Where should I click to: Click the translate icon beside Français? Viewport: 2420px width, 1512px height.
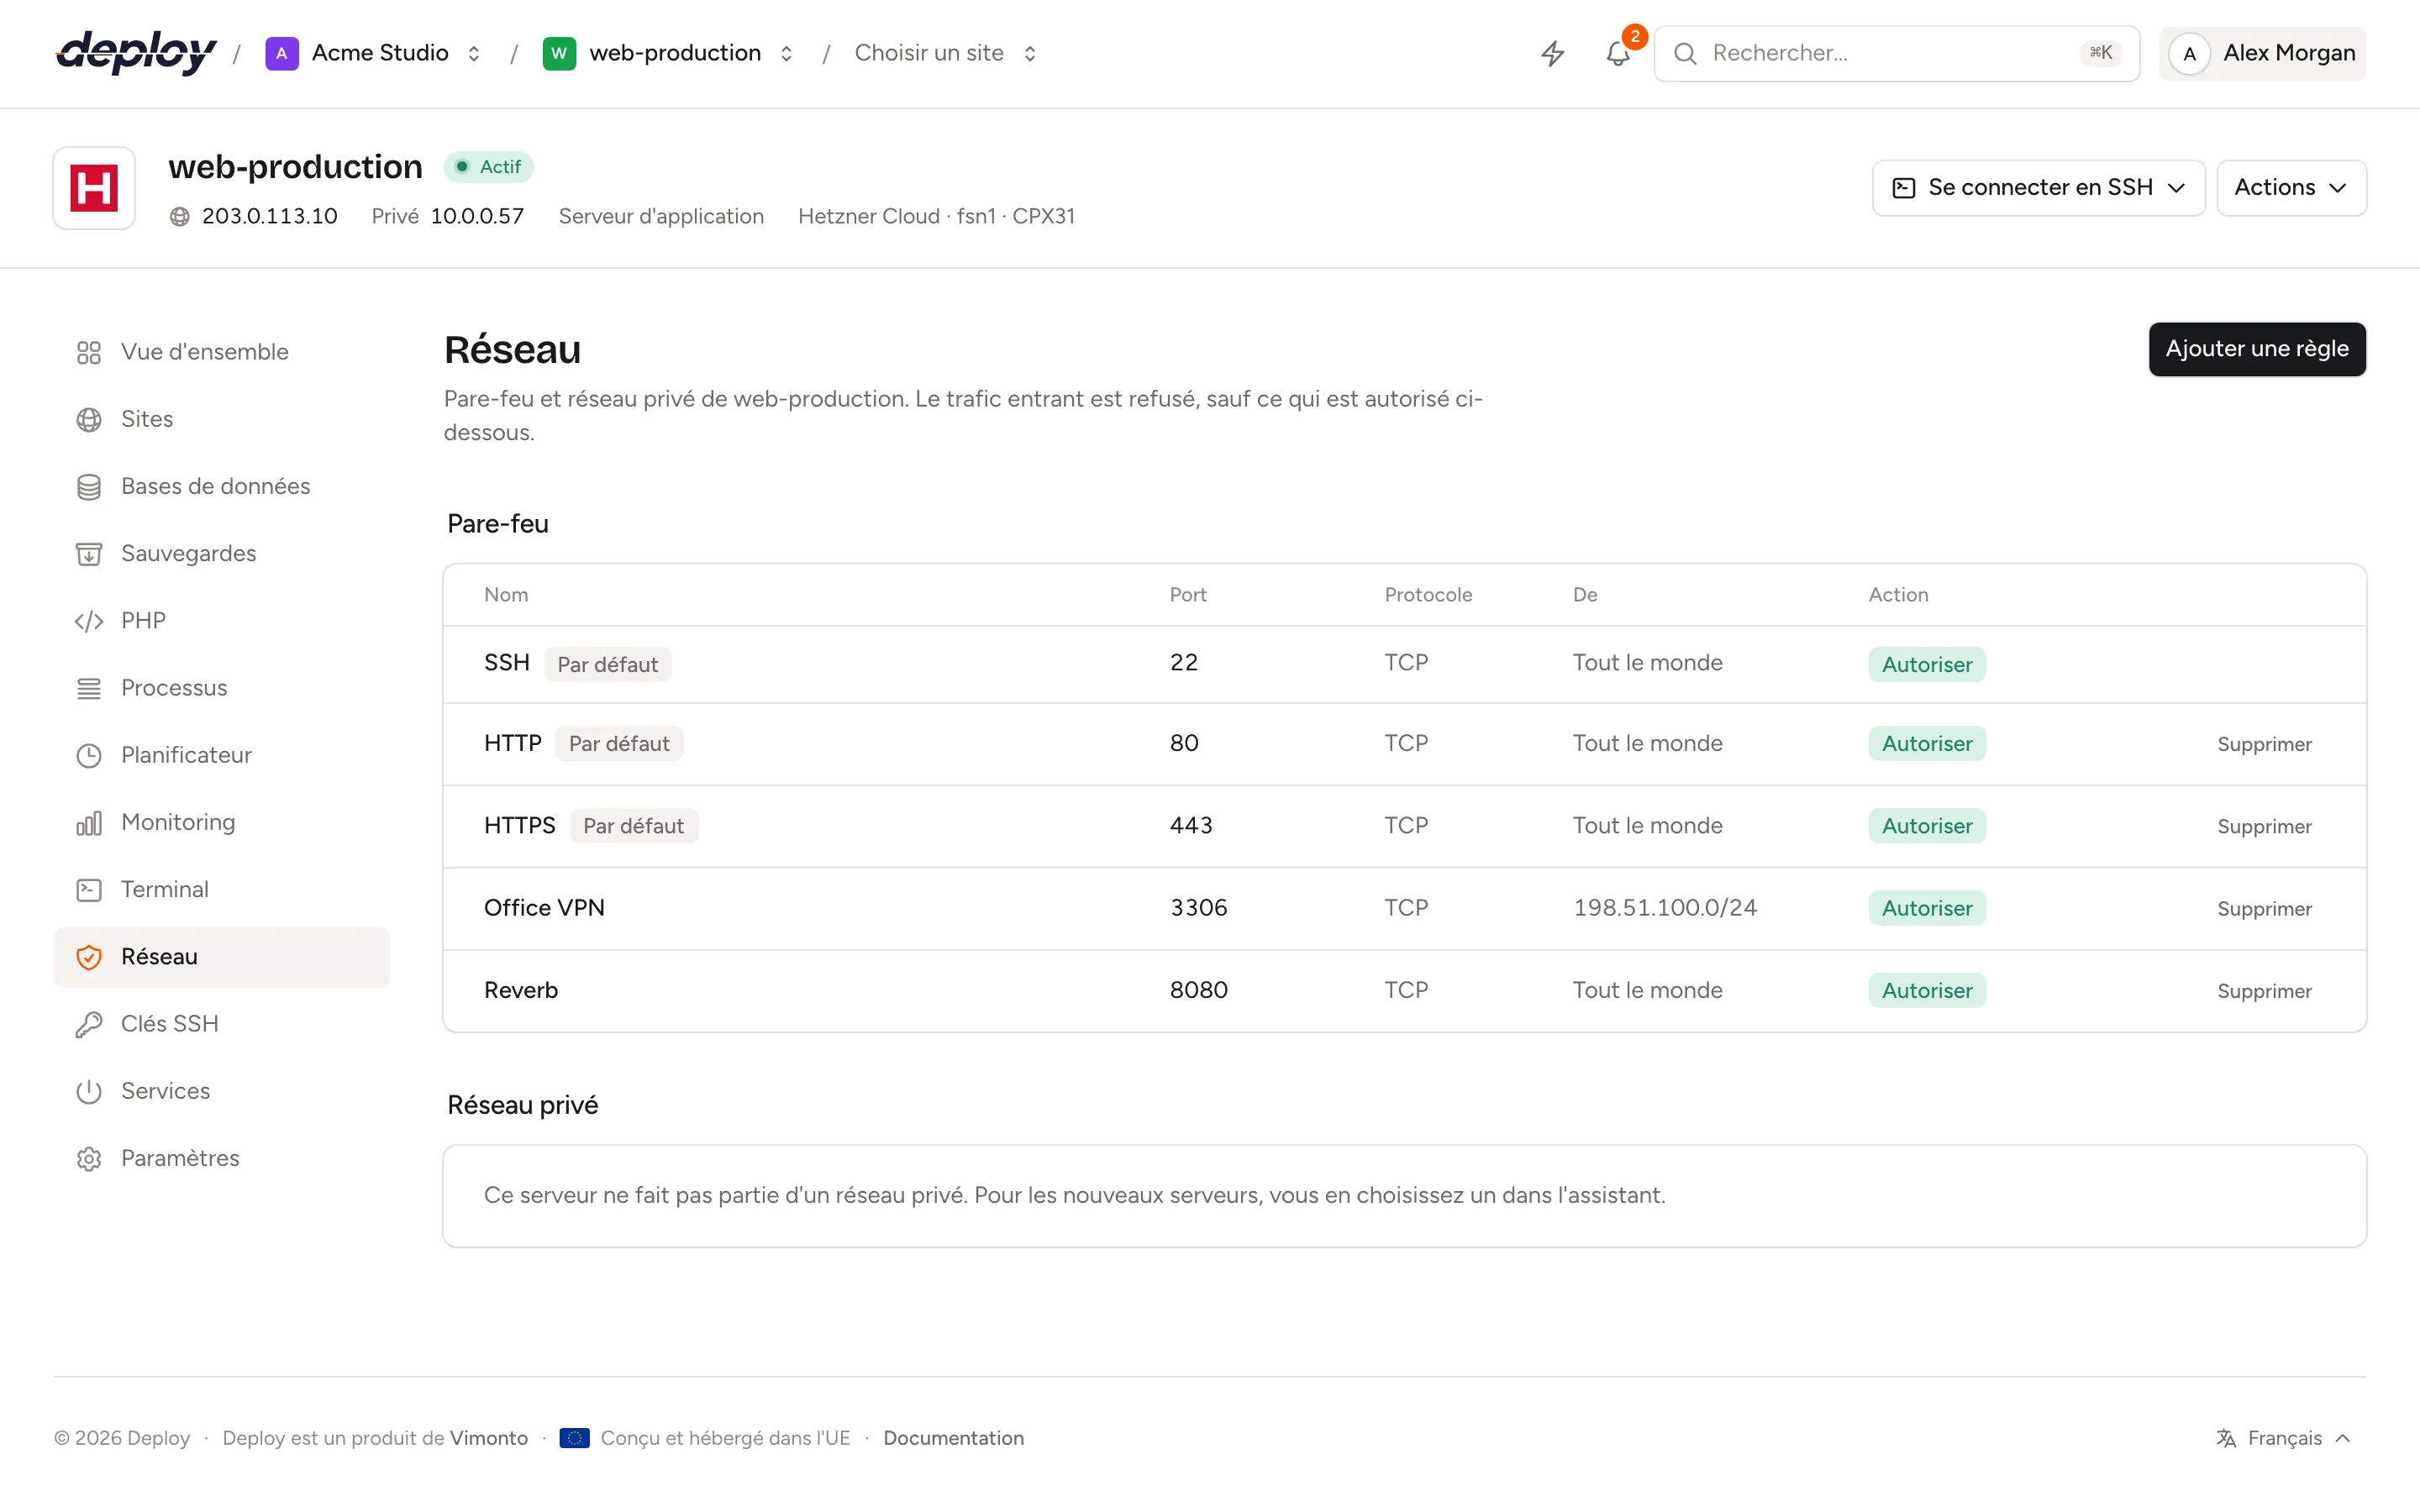[2226, 1438]
